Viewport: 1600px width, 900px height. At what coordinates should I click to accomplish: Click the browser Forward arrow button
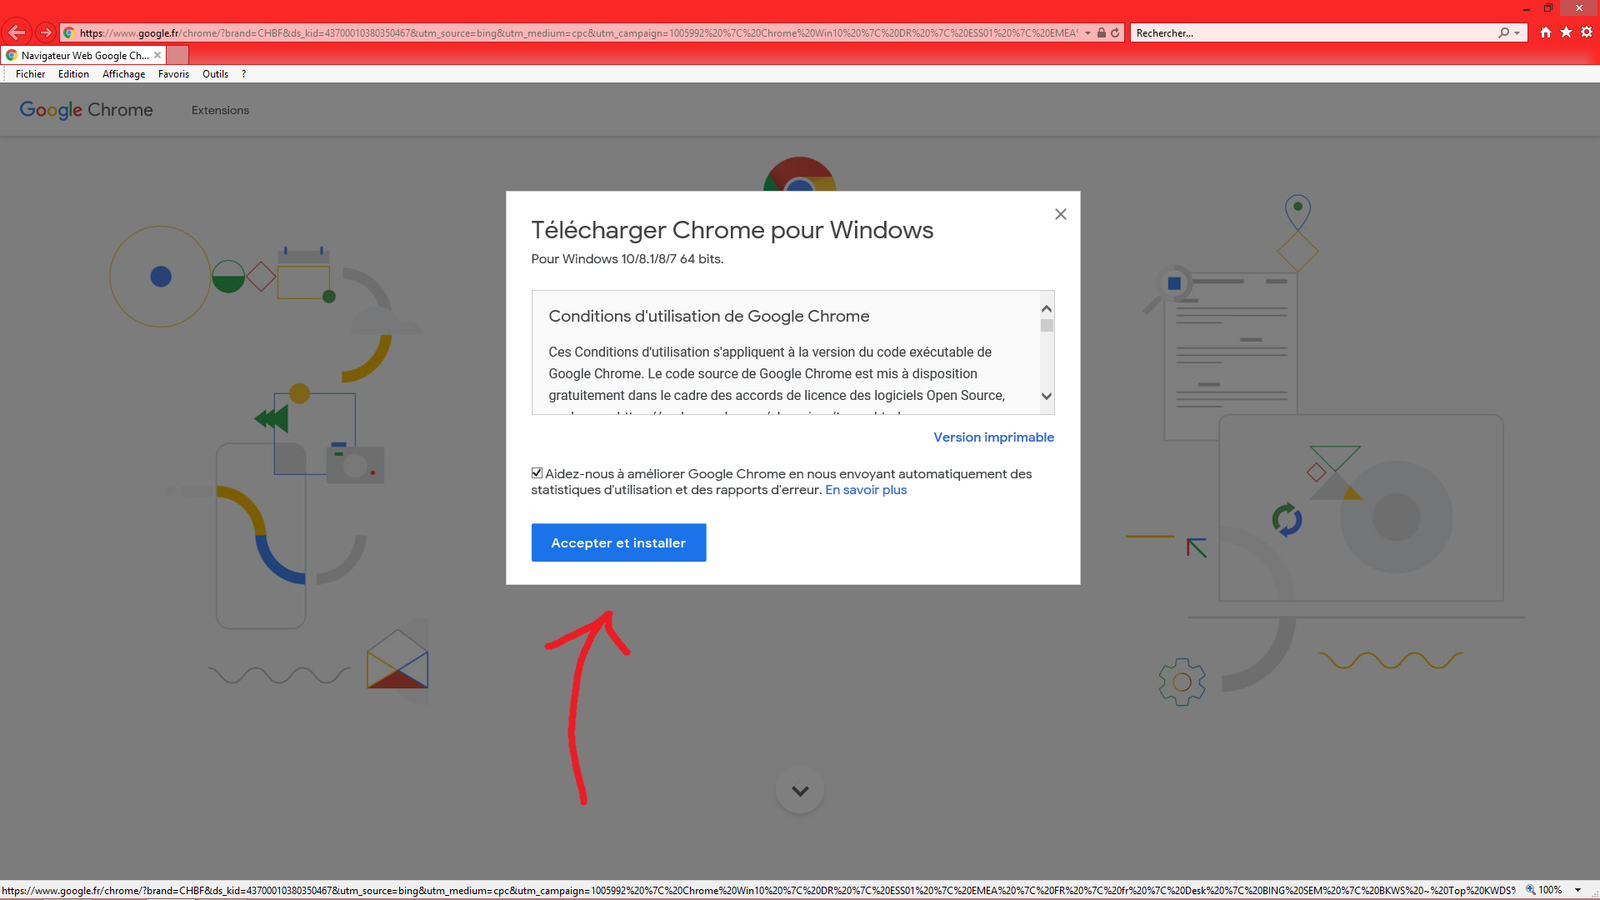pos(45,32)
